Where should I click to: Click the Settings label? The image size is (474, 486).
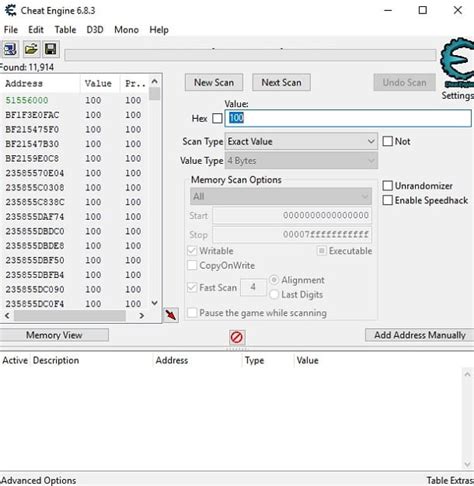pos(458,96)
